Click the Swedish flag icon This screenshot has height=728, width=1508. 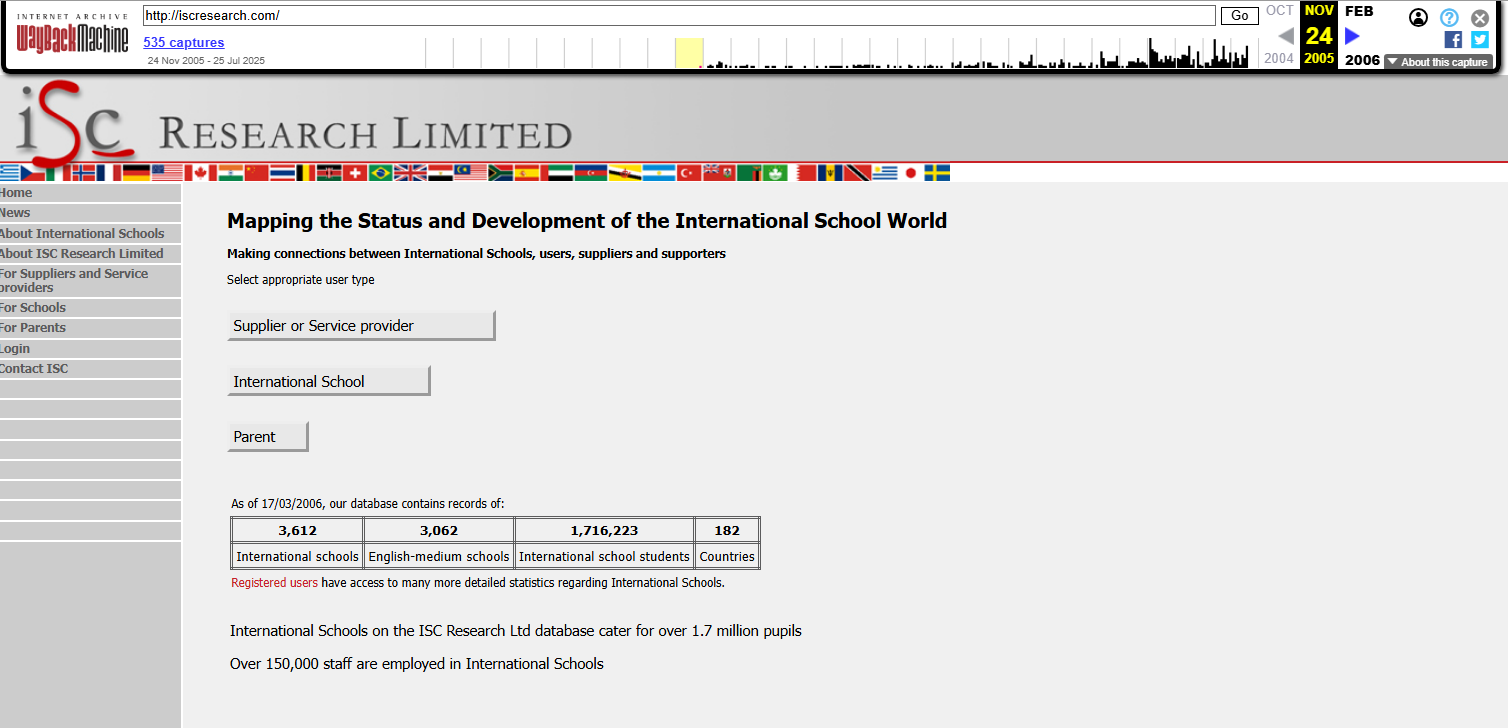click(937, 173)
